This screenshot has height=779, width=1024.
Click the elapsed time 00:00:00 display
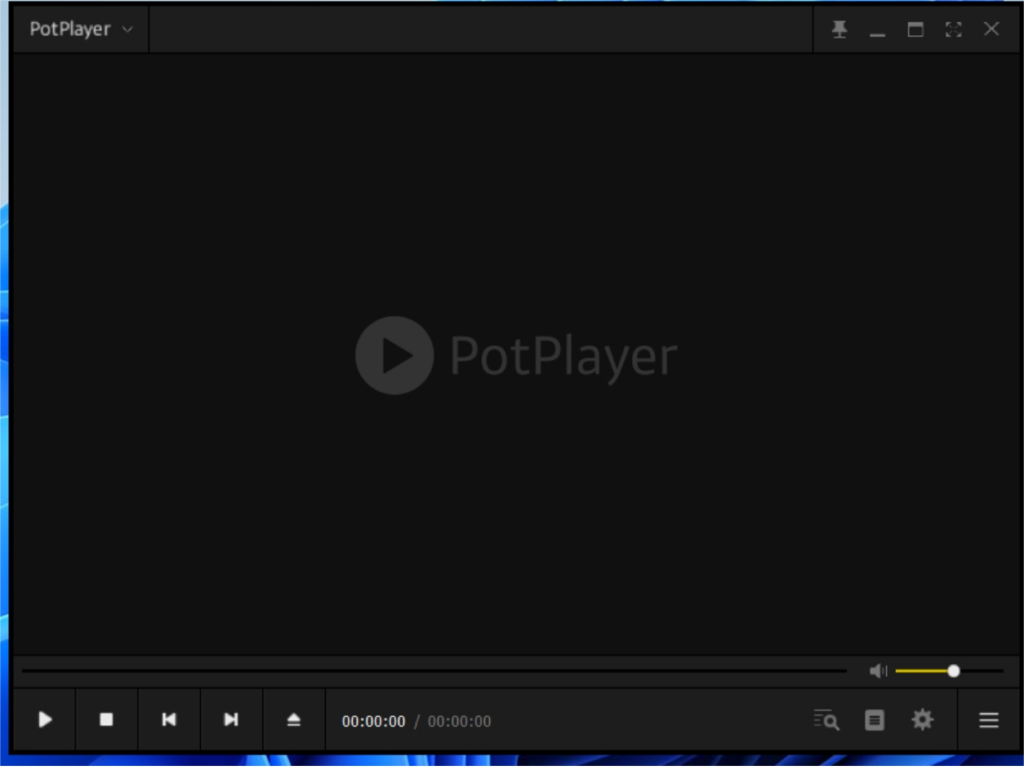373,722
